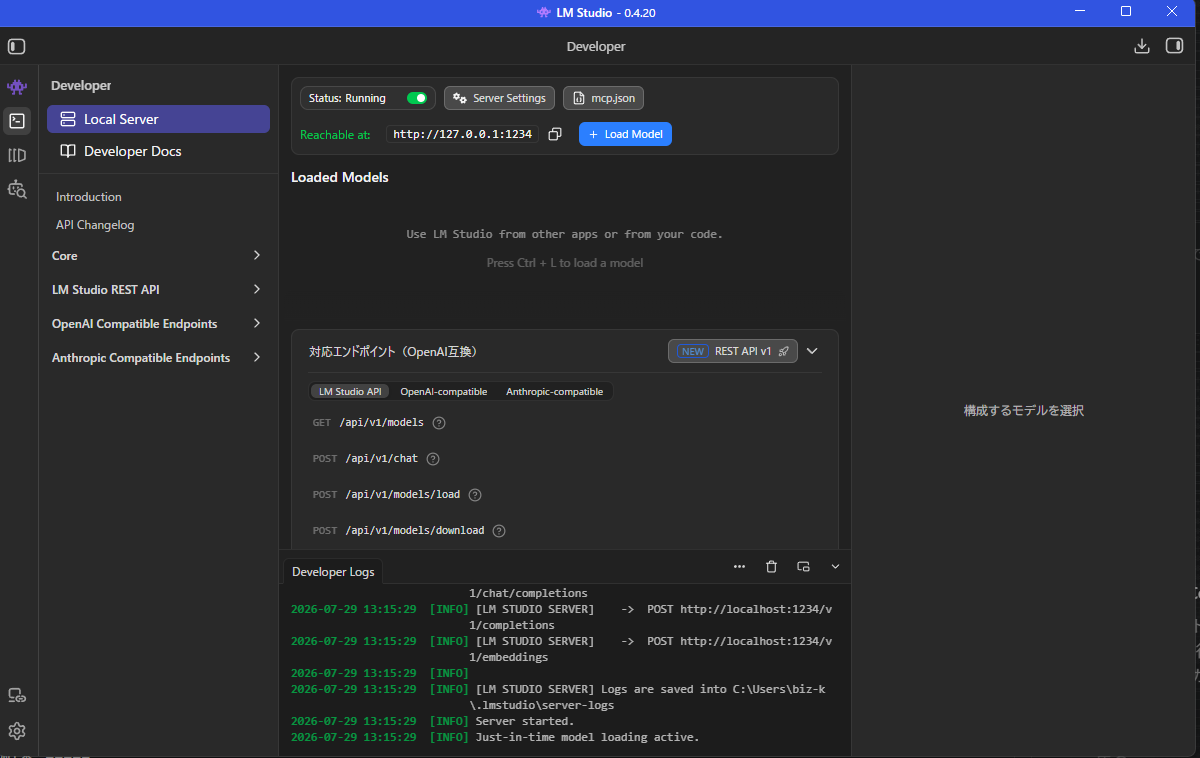This screenshot has height=758, width=1200.
Task: Select the Developer terminal icon in the left rail
Action: tap(17, 121)
